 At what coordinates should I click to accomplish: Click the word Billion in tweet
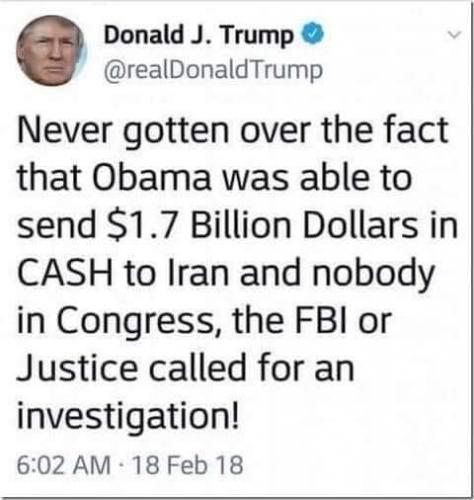pos(241,225)
